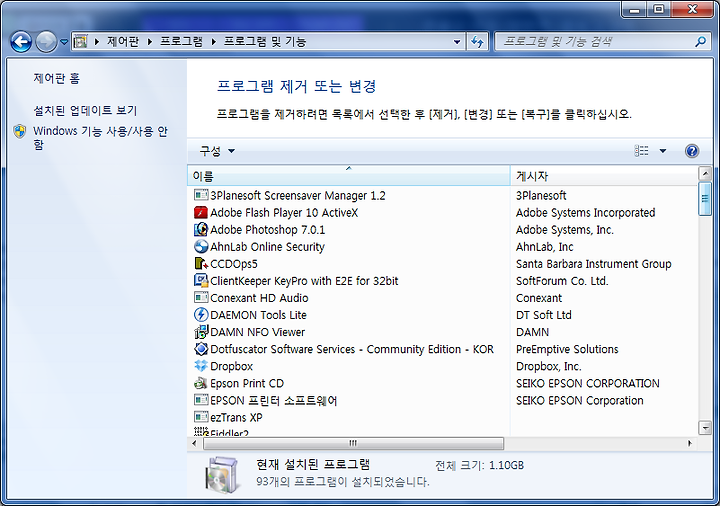Click the vertical scrollbar up arrow
The width and height of the screenshot is (720, 506).
(x=705, y=174)
